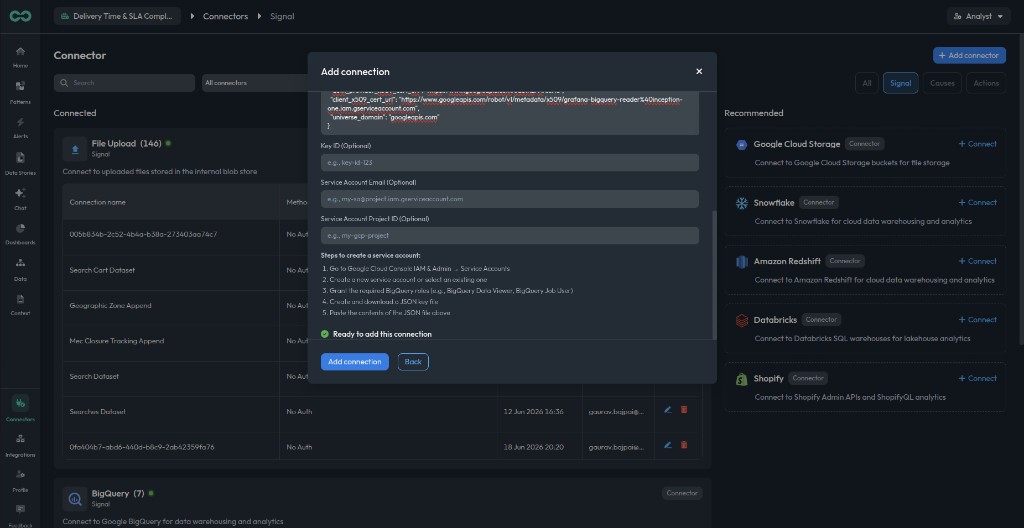This screenshot has width=1024, height=528.
Task: Click inside the JSON credentials text area
Action: pyautogui.click(x=509, y=113)
